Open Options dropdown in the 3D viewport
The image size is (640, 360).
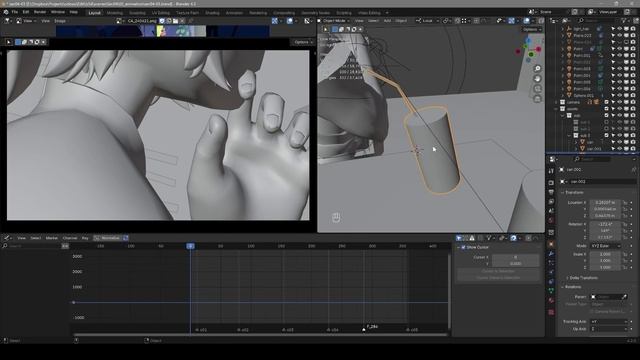pyautogui.click(x=531, y=29)
